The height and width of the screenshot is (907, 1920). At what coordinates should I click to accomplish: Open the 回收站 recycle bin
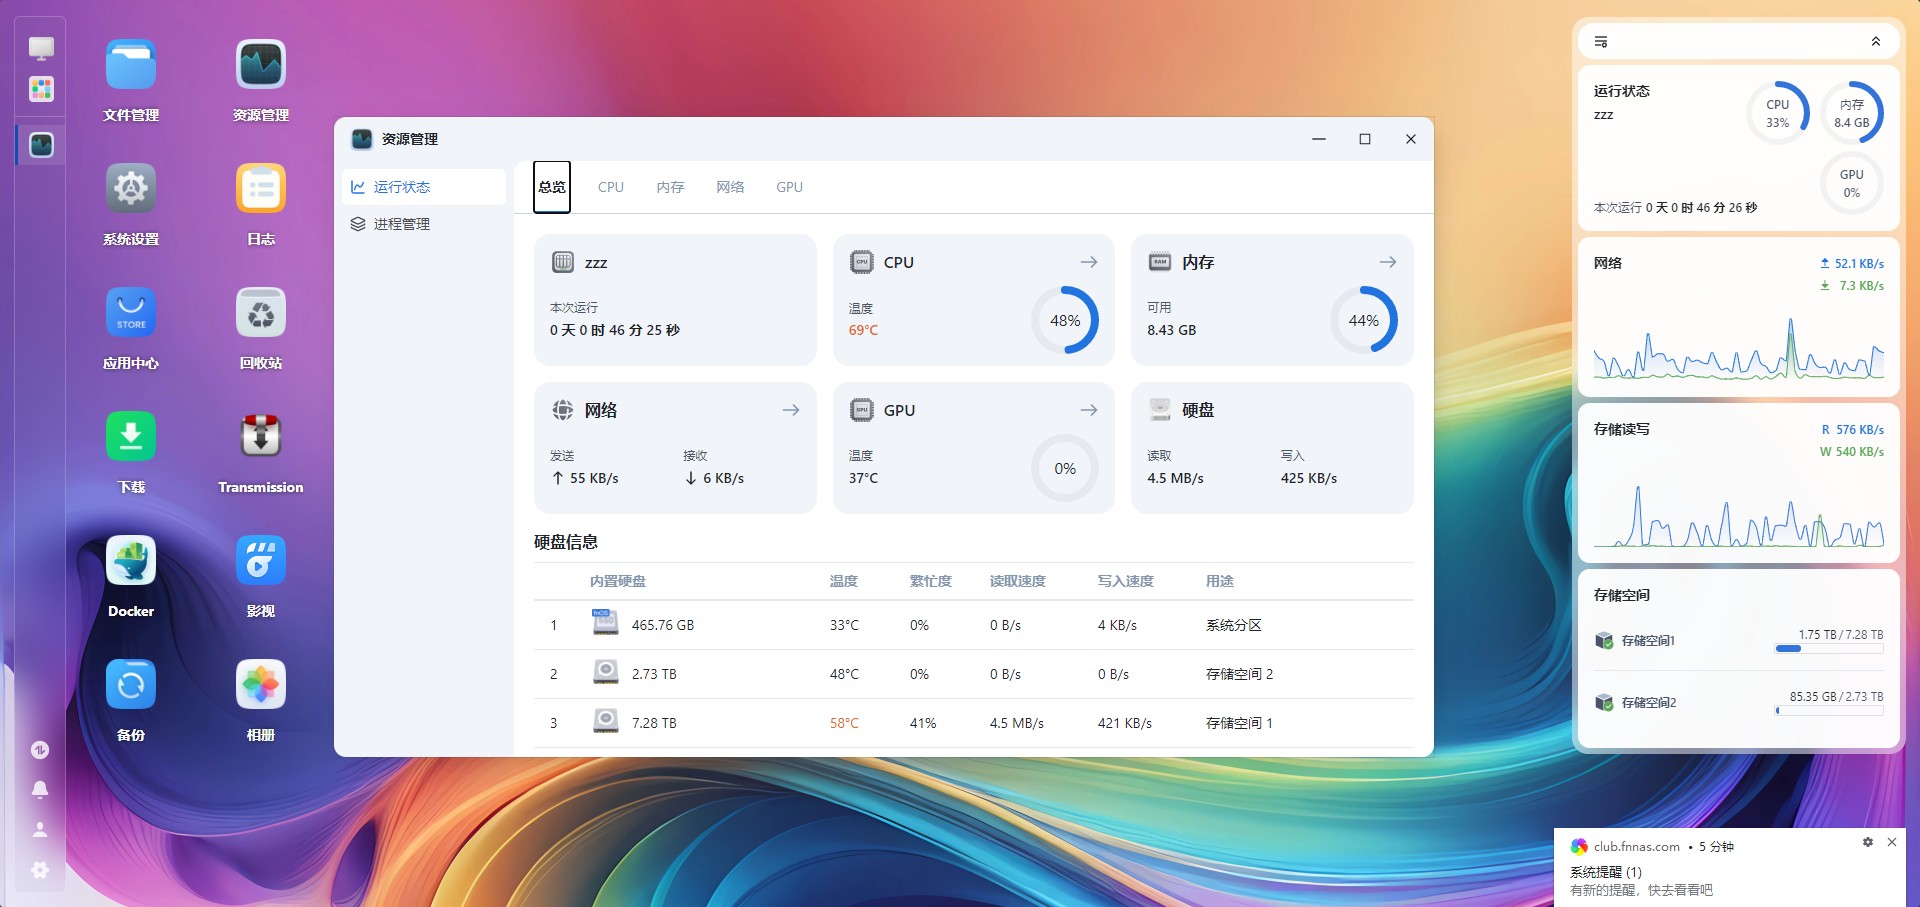[260, 313]
